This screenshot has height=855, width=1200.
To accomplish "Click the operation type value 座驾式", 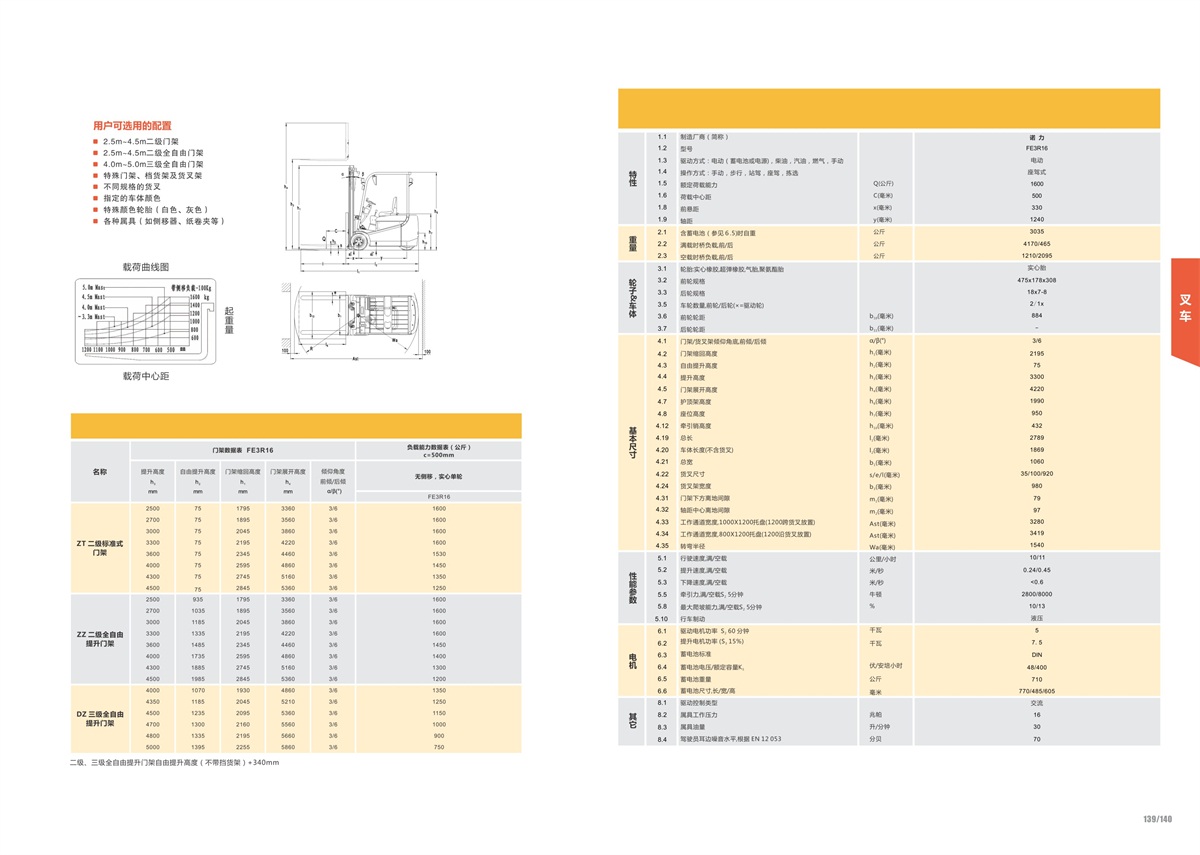I will pyautogui.click(x=1036, y=172).
